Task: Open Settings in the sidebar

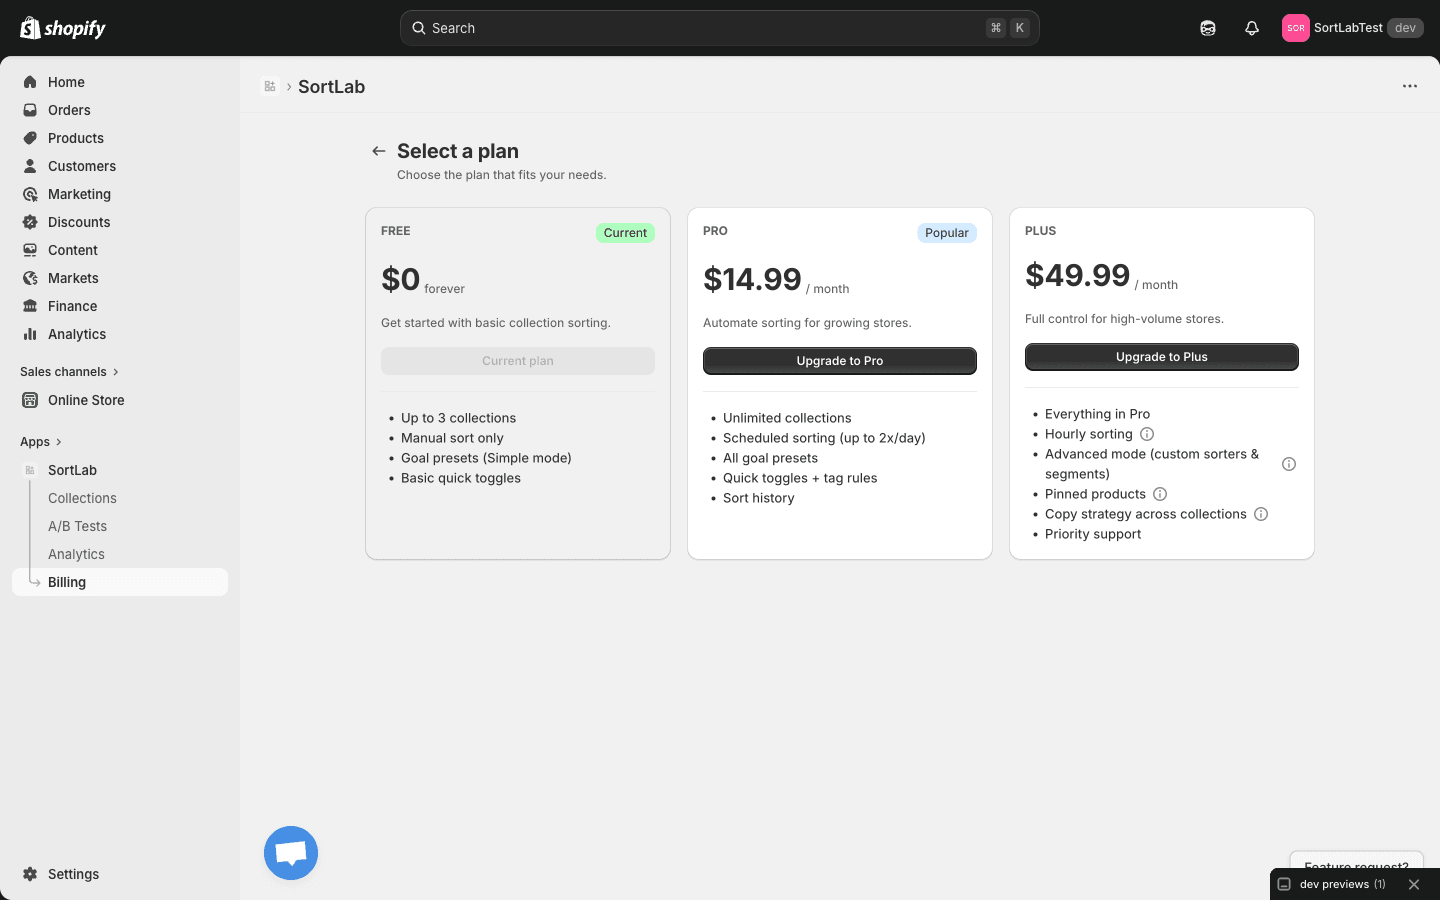Action: (x=73, y=874)
